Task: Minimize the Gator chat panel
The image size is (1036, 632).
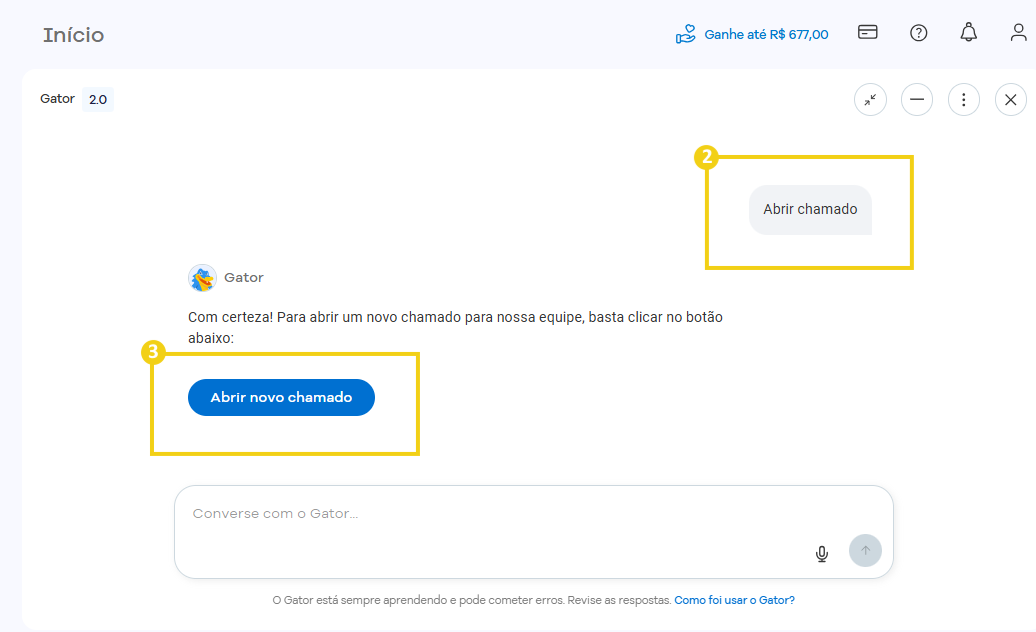Action: coord(917,100)
